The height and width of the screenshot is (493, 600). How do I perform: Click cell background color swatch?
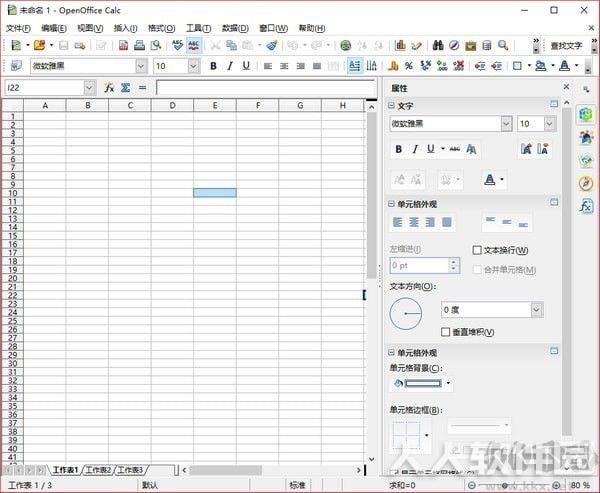pyautogui.click(x=423, y=383)
